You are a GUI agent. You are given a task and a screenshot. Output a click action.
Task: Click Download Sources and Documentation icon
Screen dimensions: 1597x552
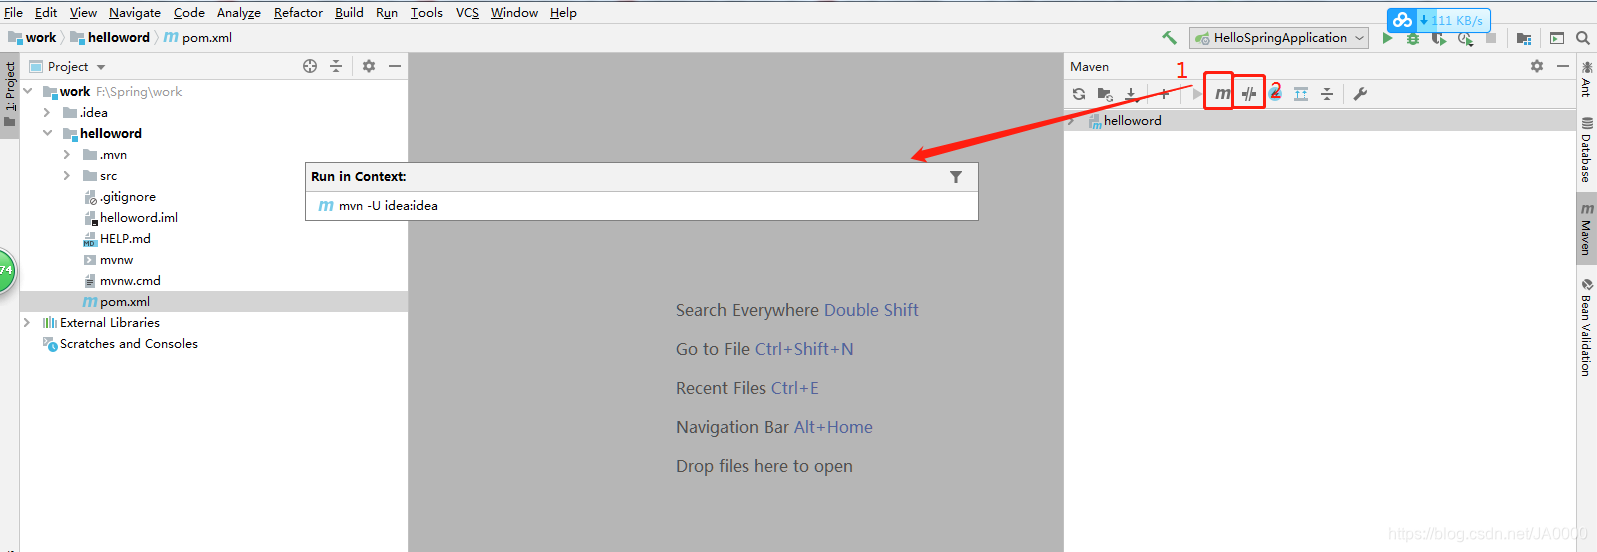pyautogui.click(x=1131, y=94)
